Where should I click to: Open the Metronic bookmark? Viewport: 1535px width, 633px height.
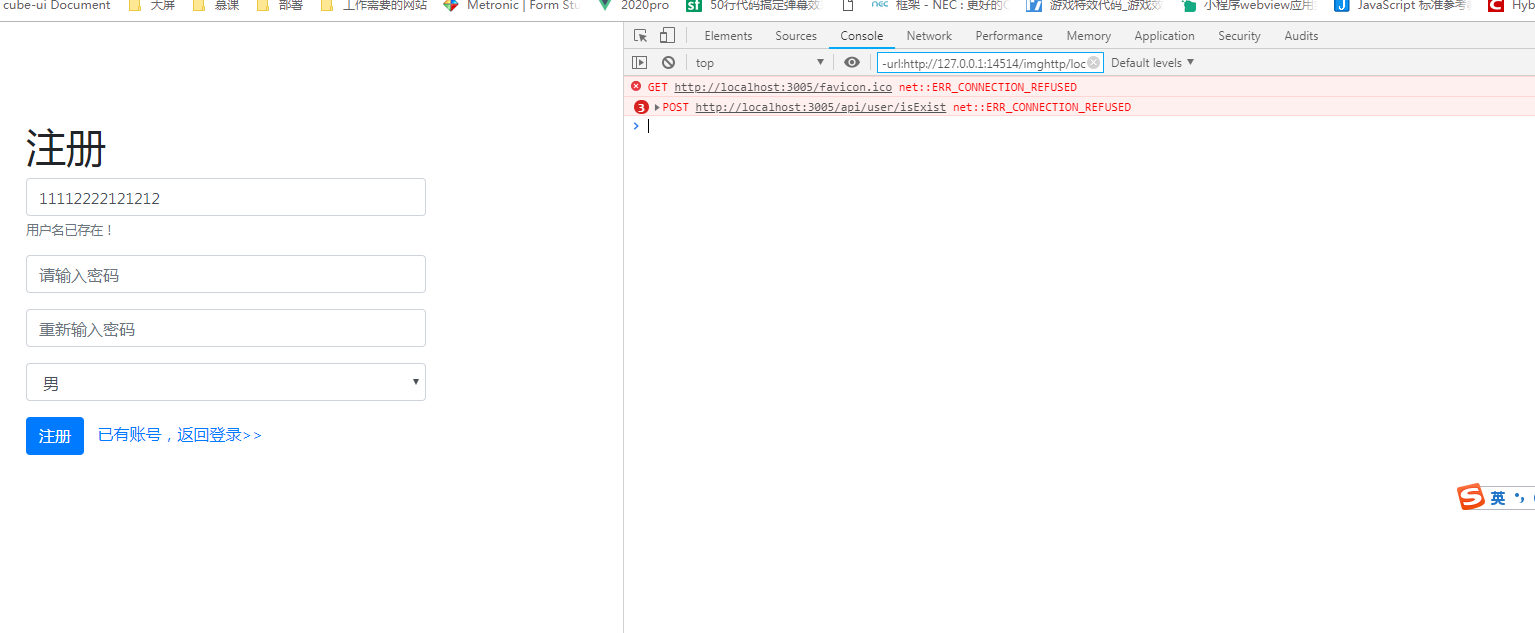pyautogui.click(x=512, y=6)
